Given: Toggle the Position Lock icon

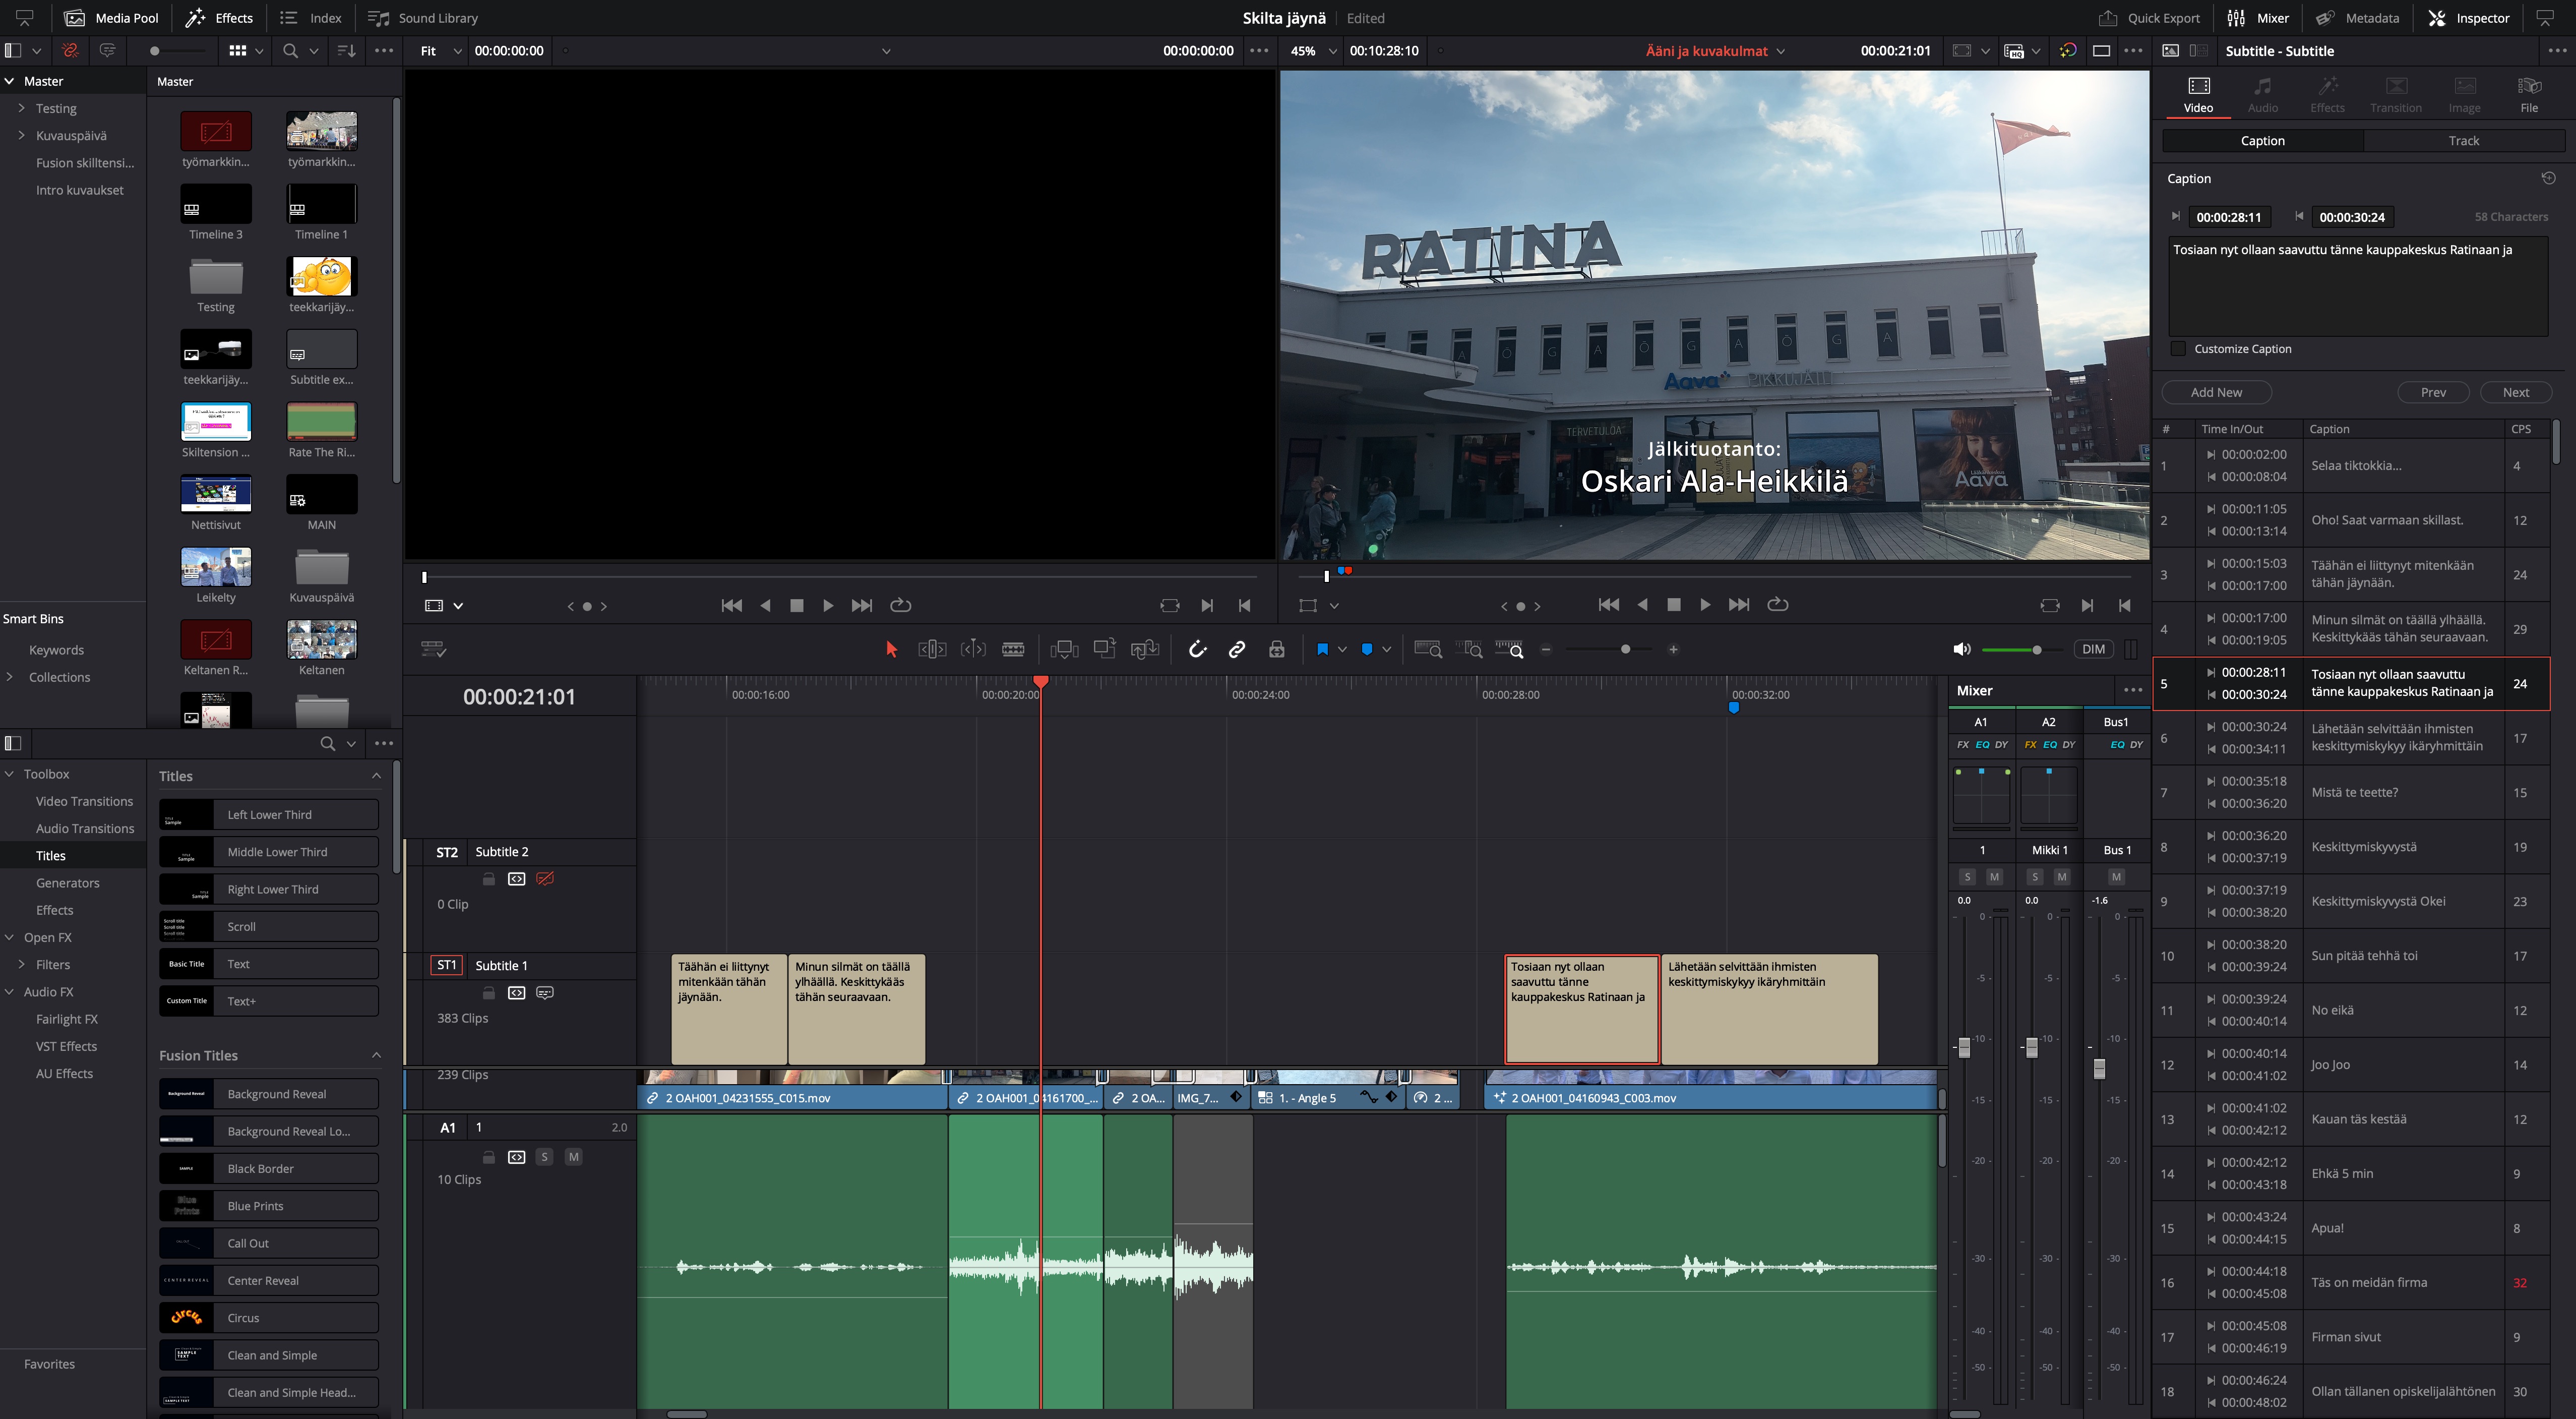Looking at the screenshot, I should pos(1277,650).
